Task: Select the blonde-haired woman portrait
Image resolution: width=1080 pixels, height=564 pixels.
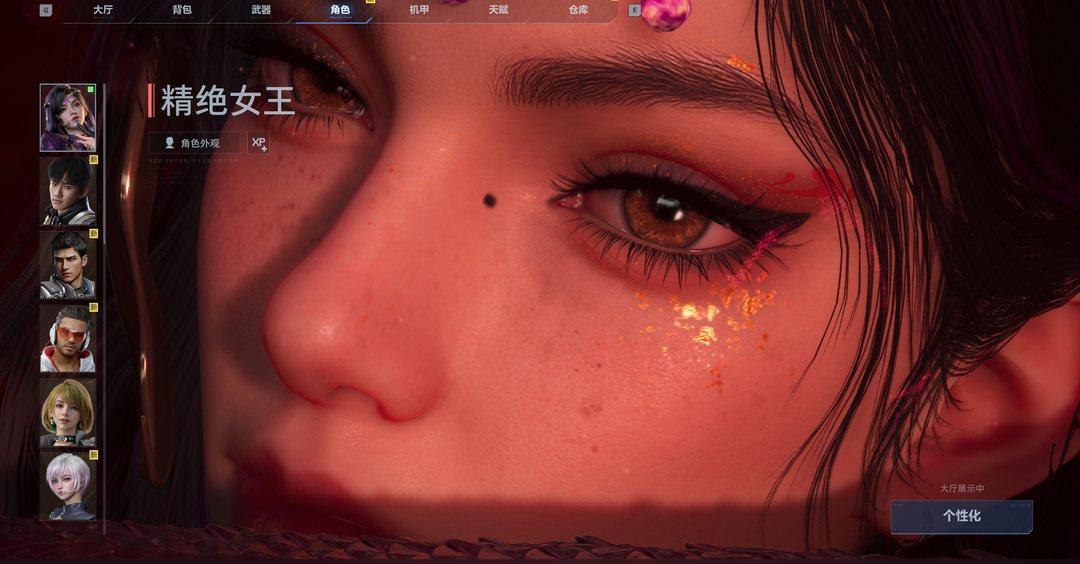Action: click(68, 412)
